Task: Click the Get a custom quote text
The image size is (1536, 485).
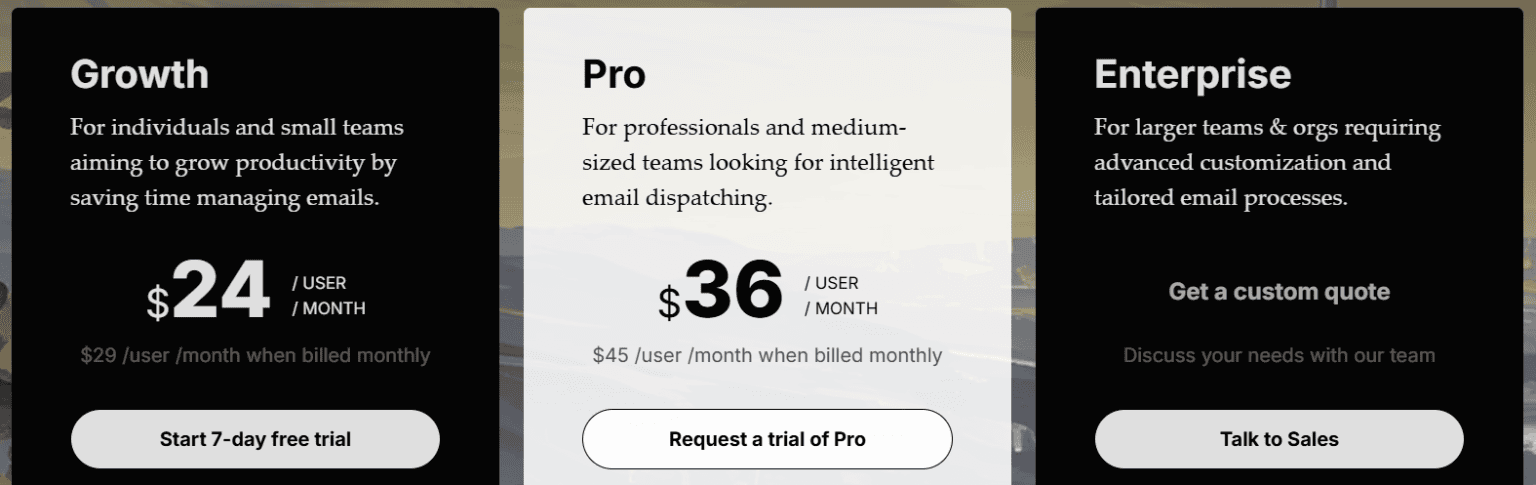Action: click(x=1279, y=292)
